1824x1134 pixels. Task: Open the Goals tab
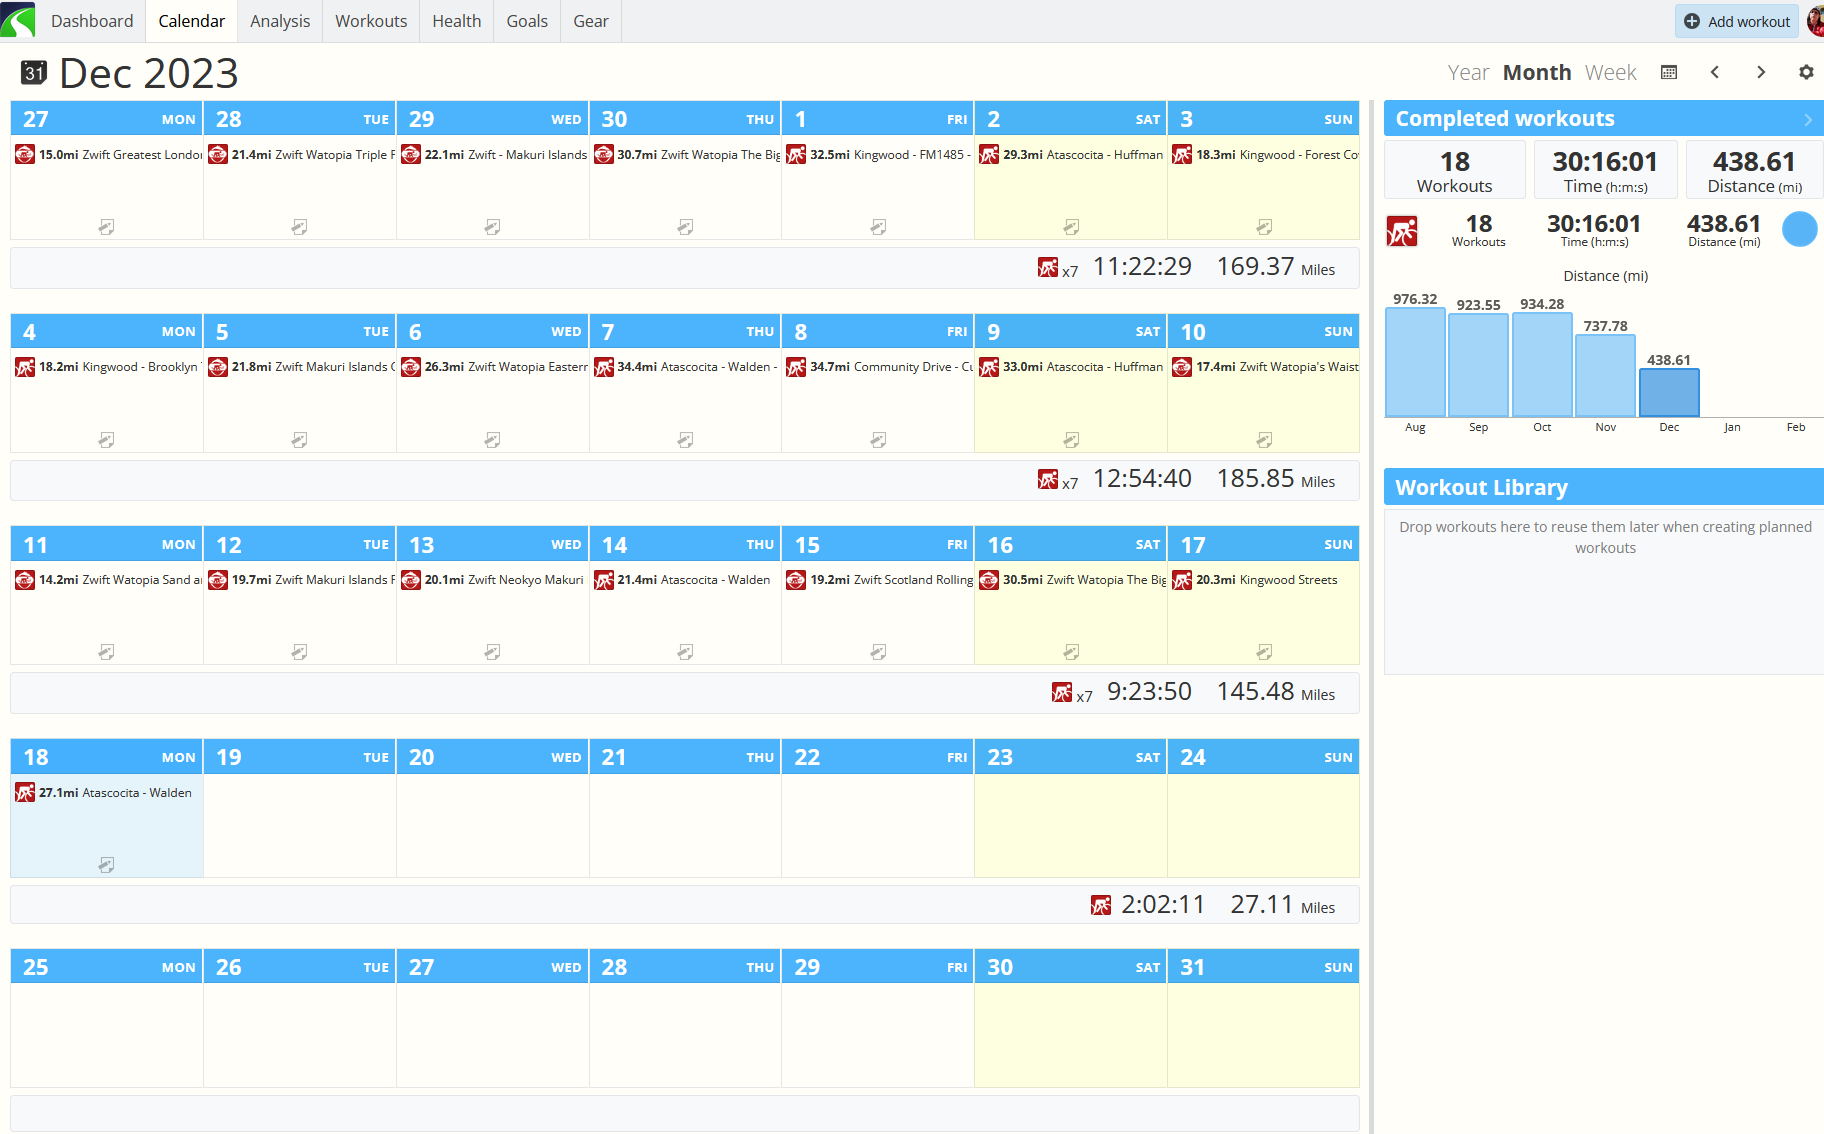coord(527,21)
